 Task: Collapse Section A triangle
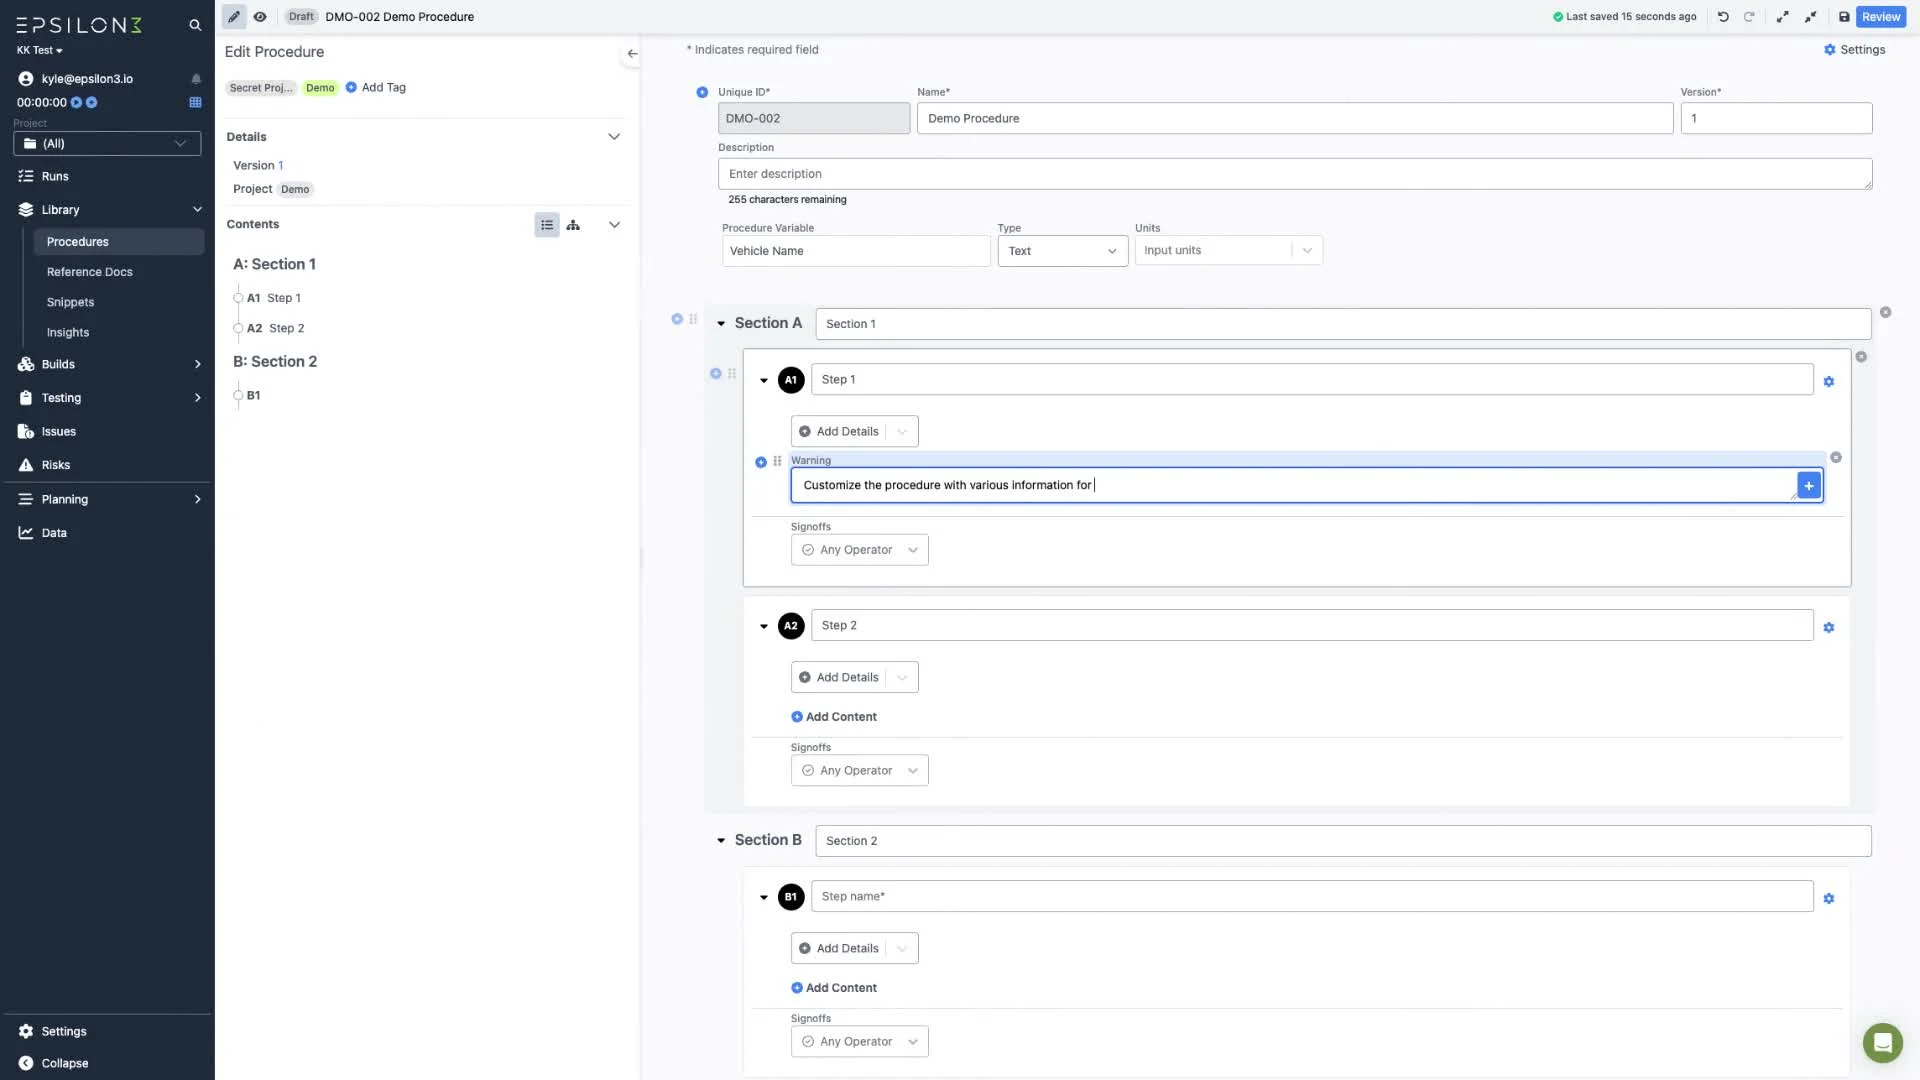pyautogui.click(x=721, y=324)
